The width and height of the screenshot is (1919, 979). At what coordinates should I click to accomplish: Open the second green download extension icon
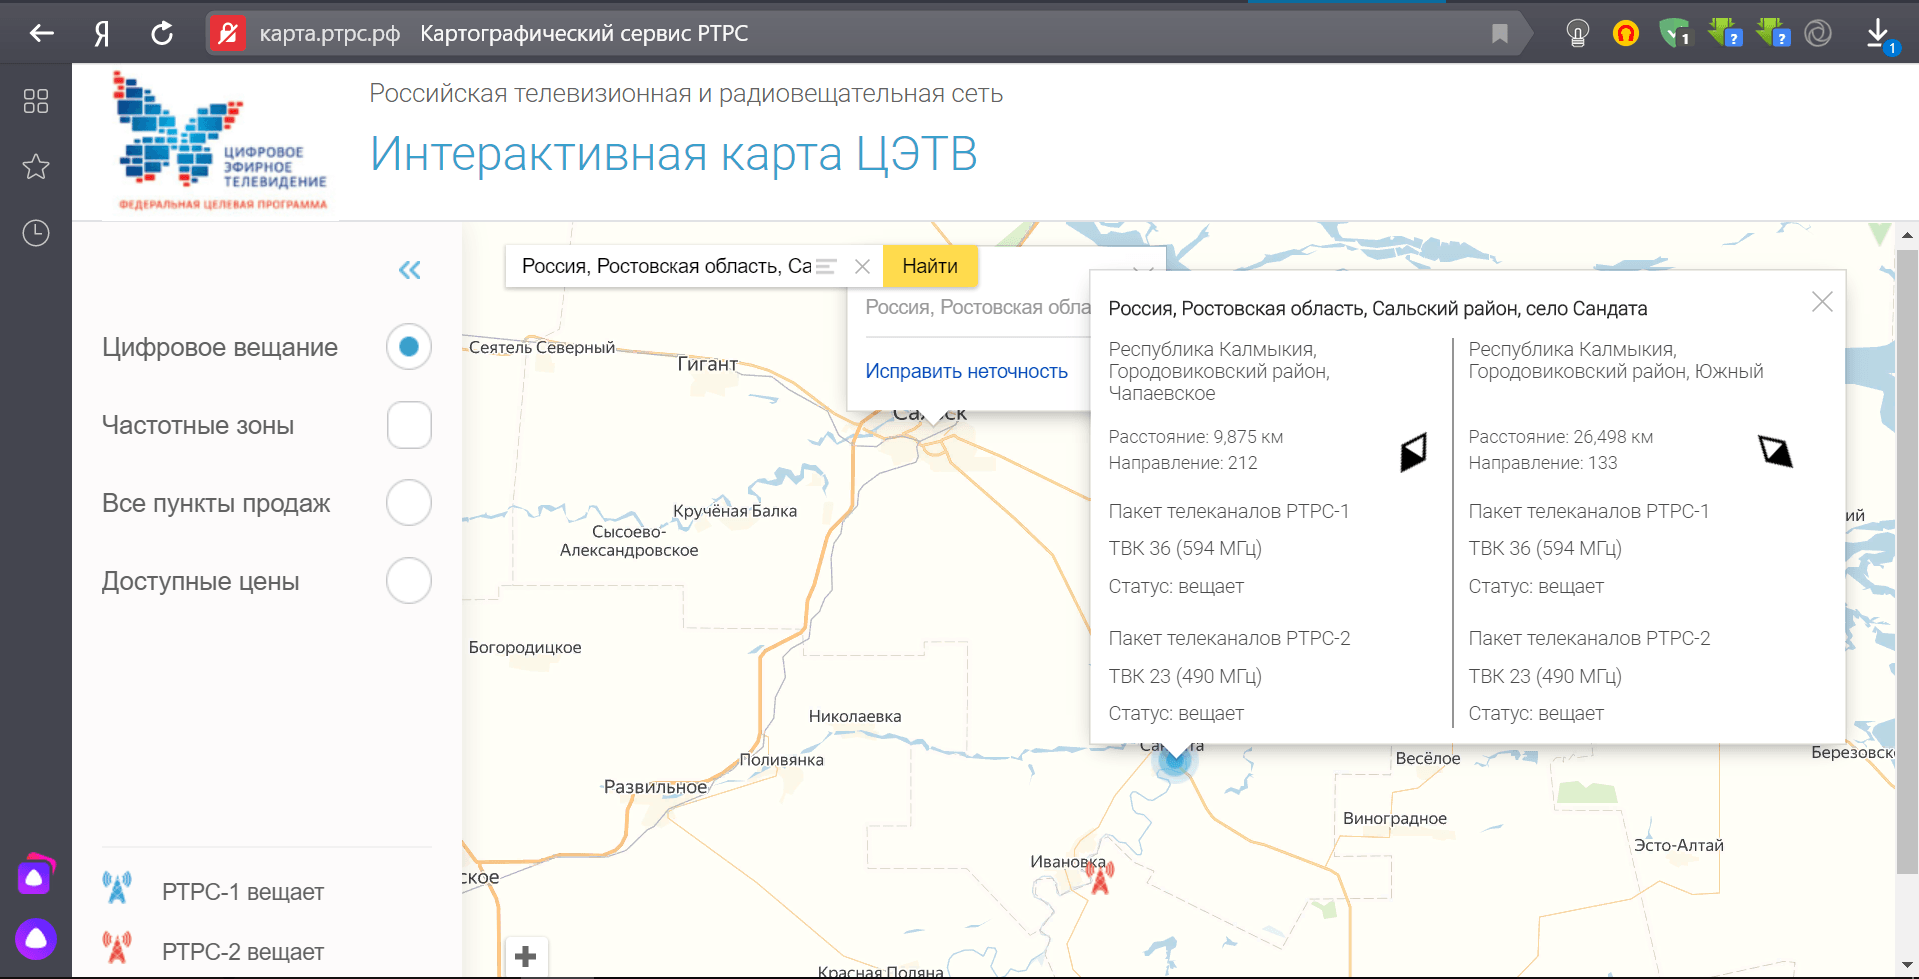(x=1773, y=33)
